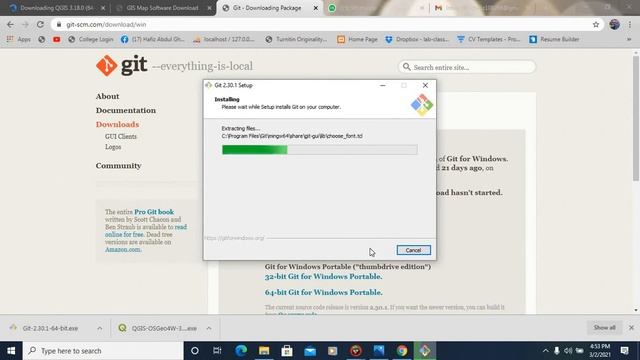This screenshot has height=360, width=640.
Task: Open the College Login bookmark
Action: tap(91, 40)
